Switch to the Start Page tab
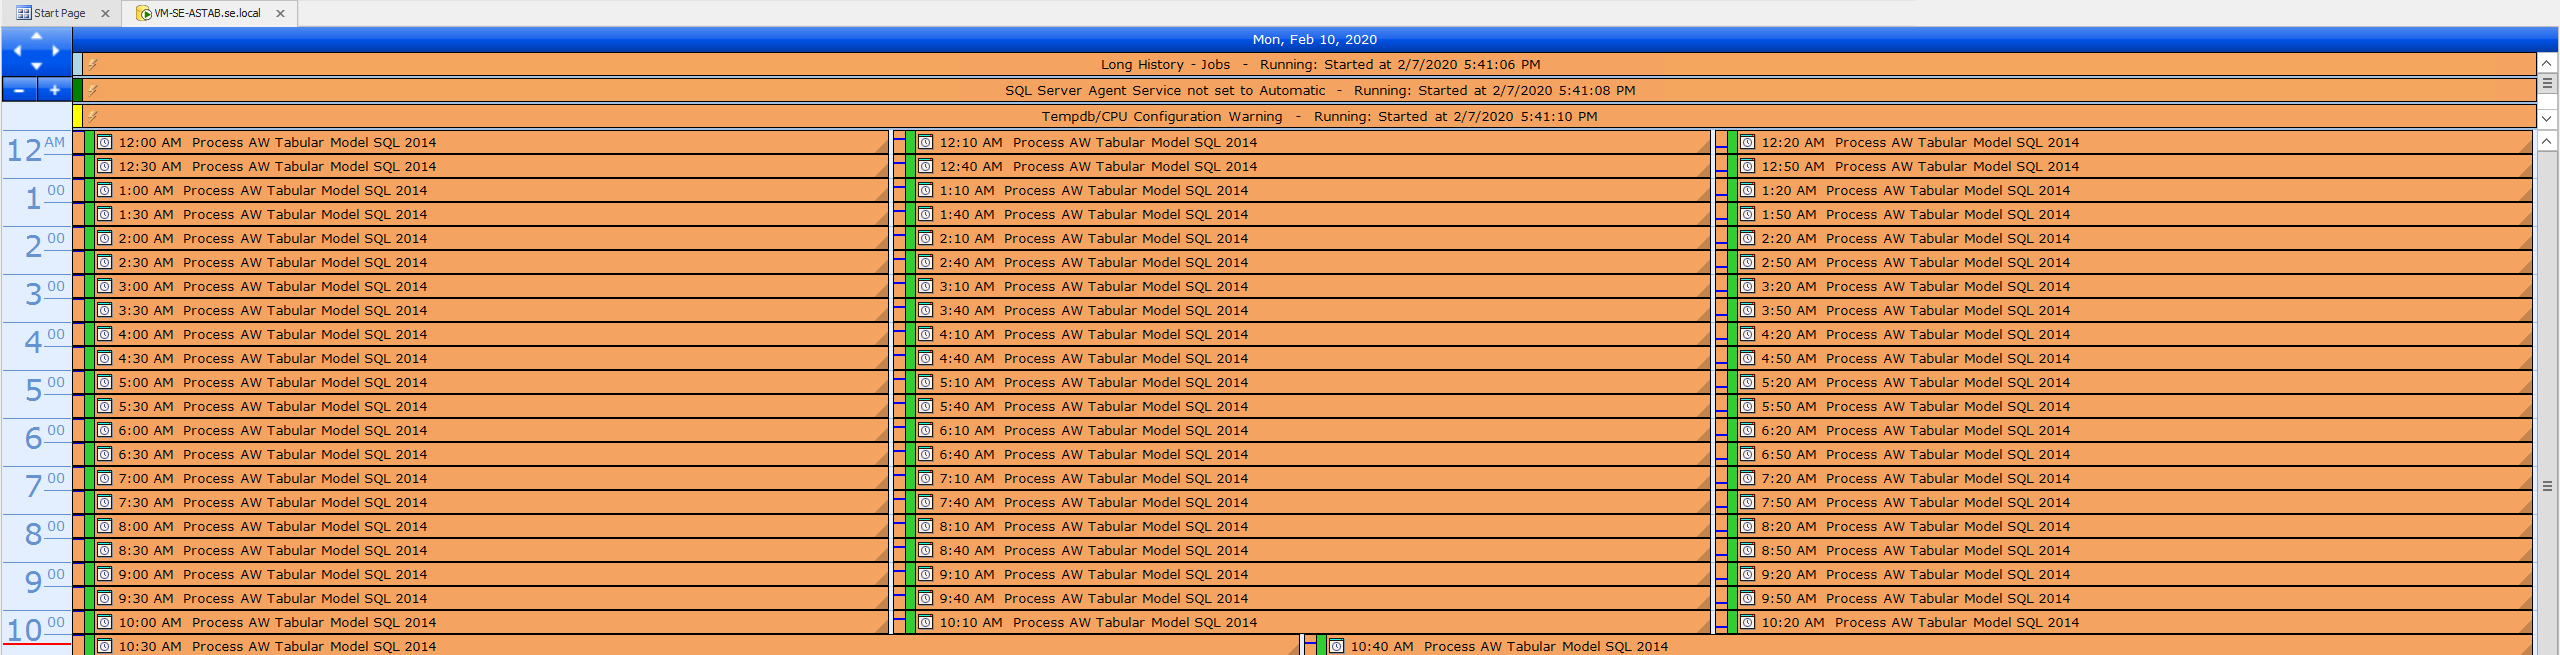2560x655 pixels. pos(60,13)
